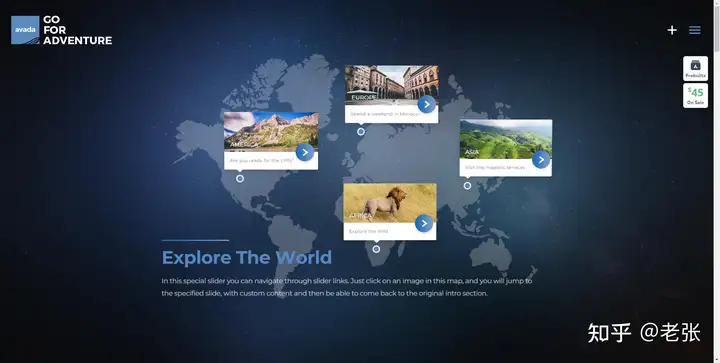Screen dimensions: 720x363
Task: Click the Europe card arrow button
Action: click(427, 104)
